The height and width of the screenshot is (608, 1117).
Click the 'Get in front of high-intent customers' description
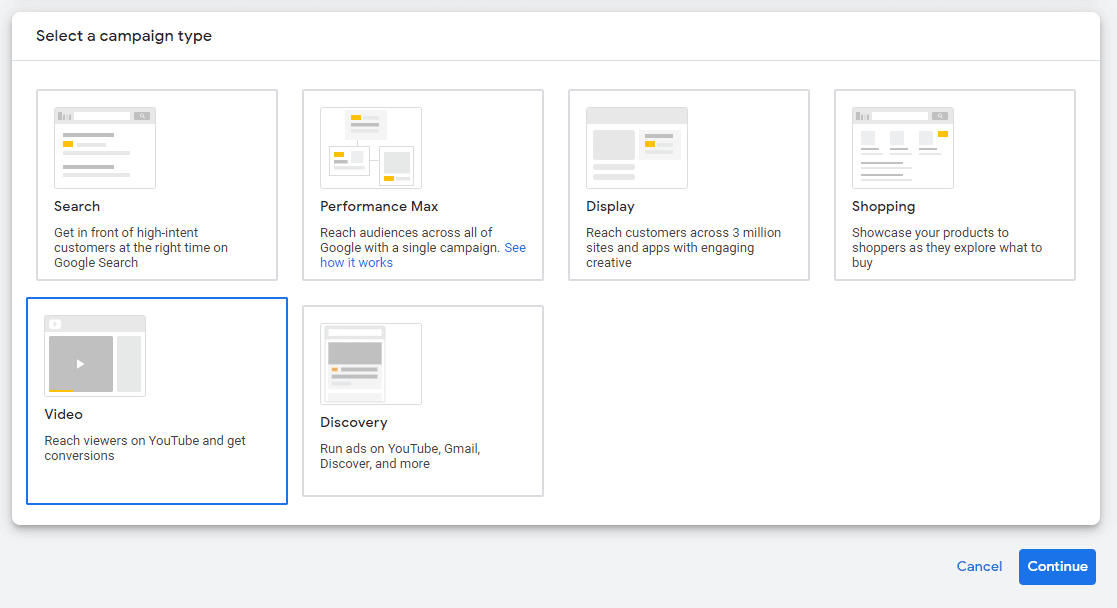click(141, 248)
